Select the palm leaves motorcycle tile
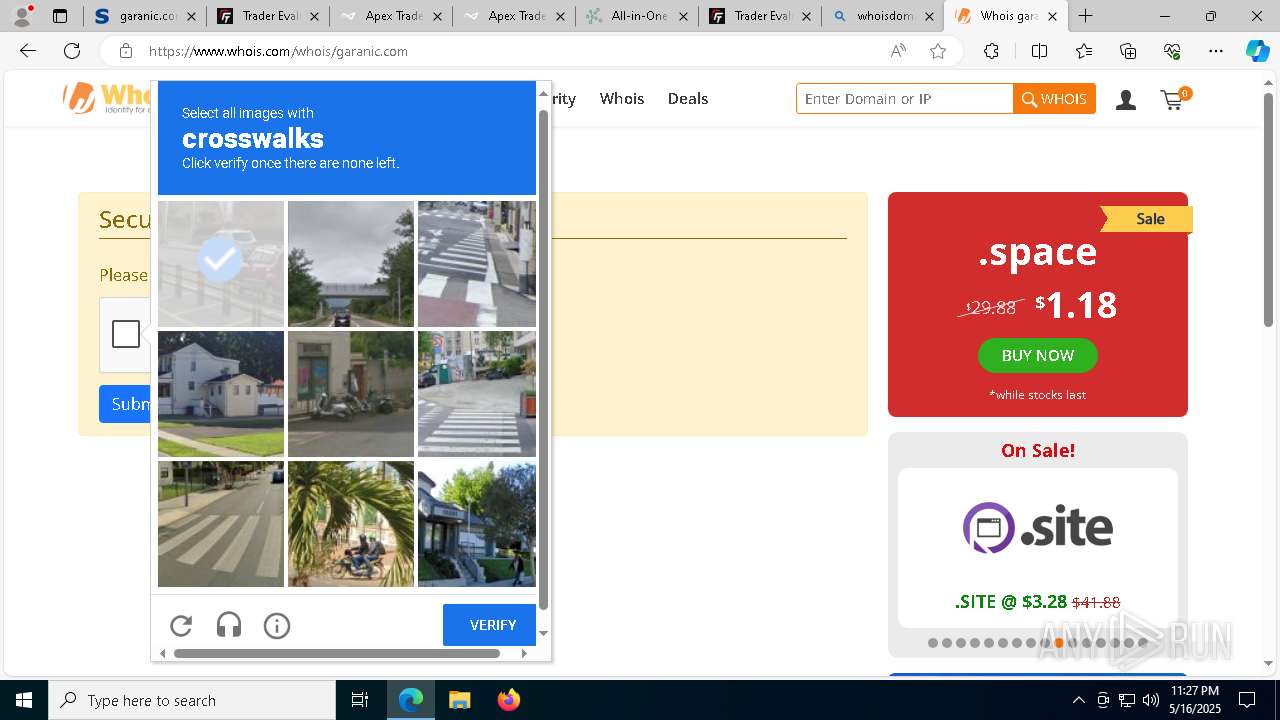This screenshot has height=720, width=1280. coord(351,524)
